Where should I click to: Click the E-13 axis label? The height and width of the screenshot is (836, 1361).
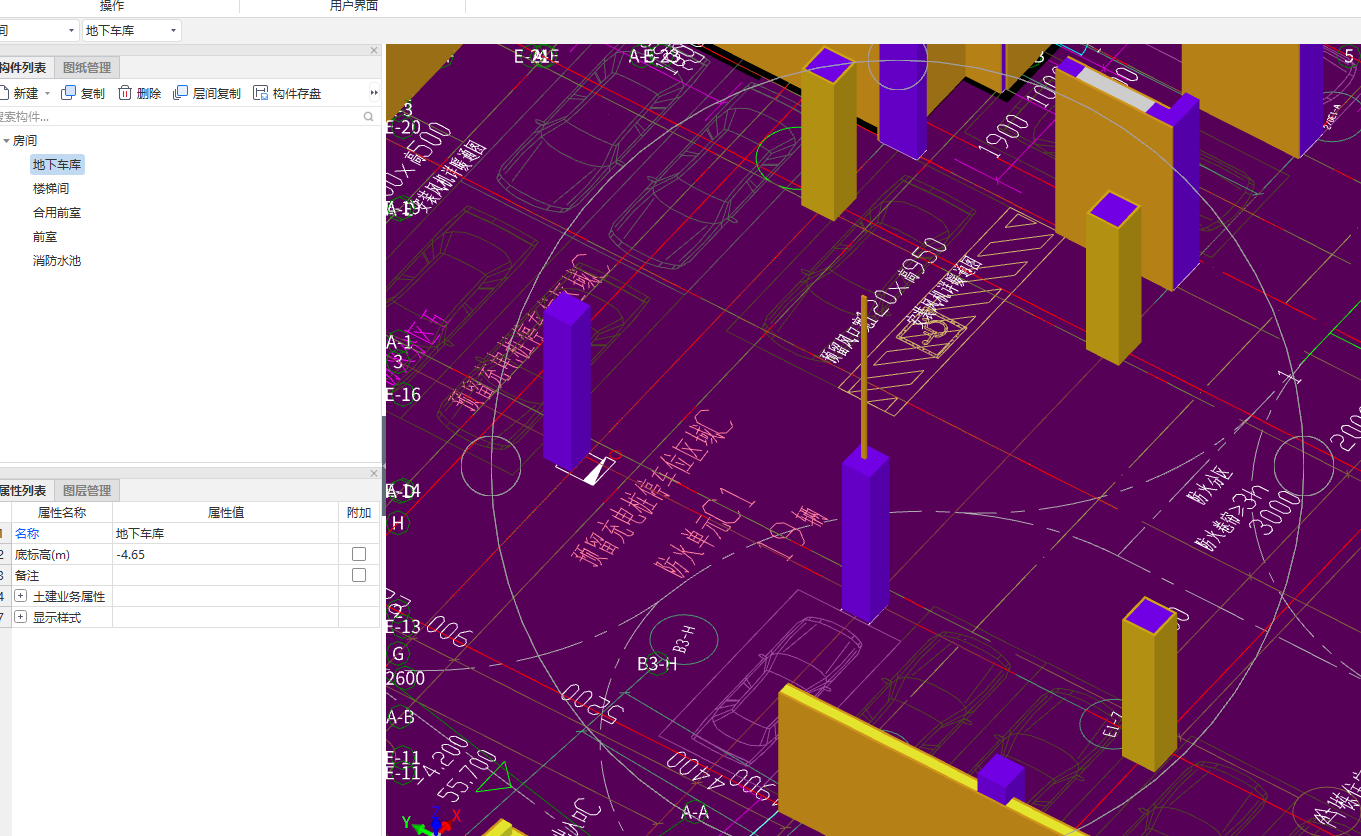404,627
